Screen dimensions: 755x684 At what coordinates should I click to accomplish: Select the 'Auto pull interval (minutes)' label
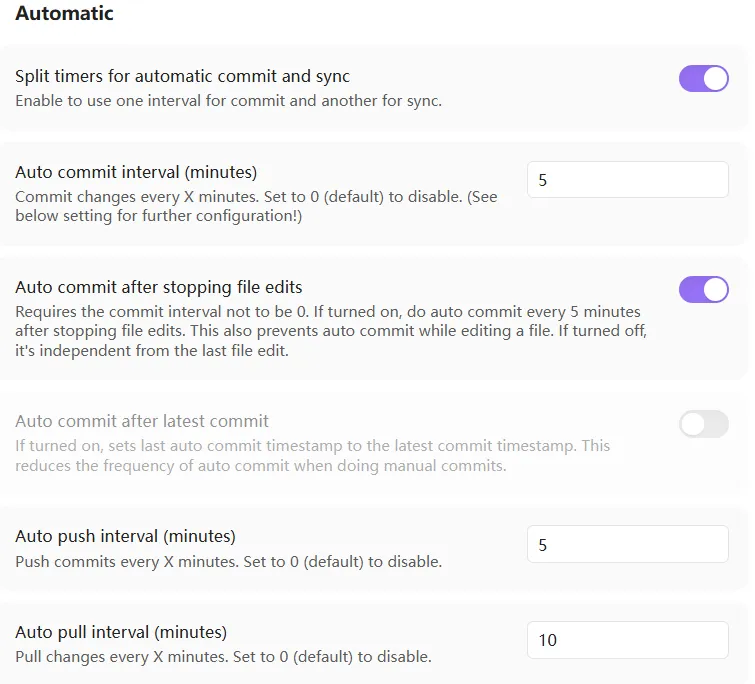pyautogui.click(x=121, y=632)
